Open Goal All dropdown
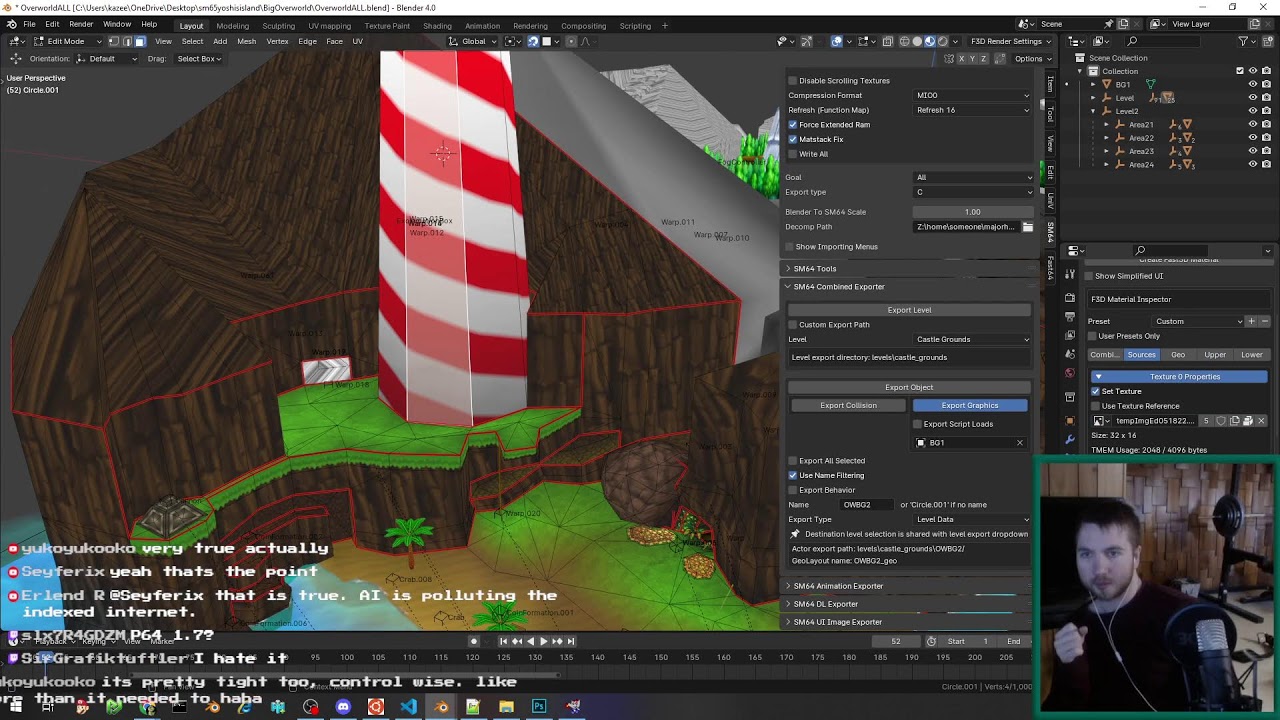Image resolution: width=1280 pixels, height=720 pixels. pos(972,177)
